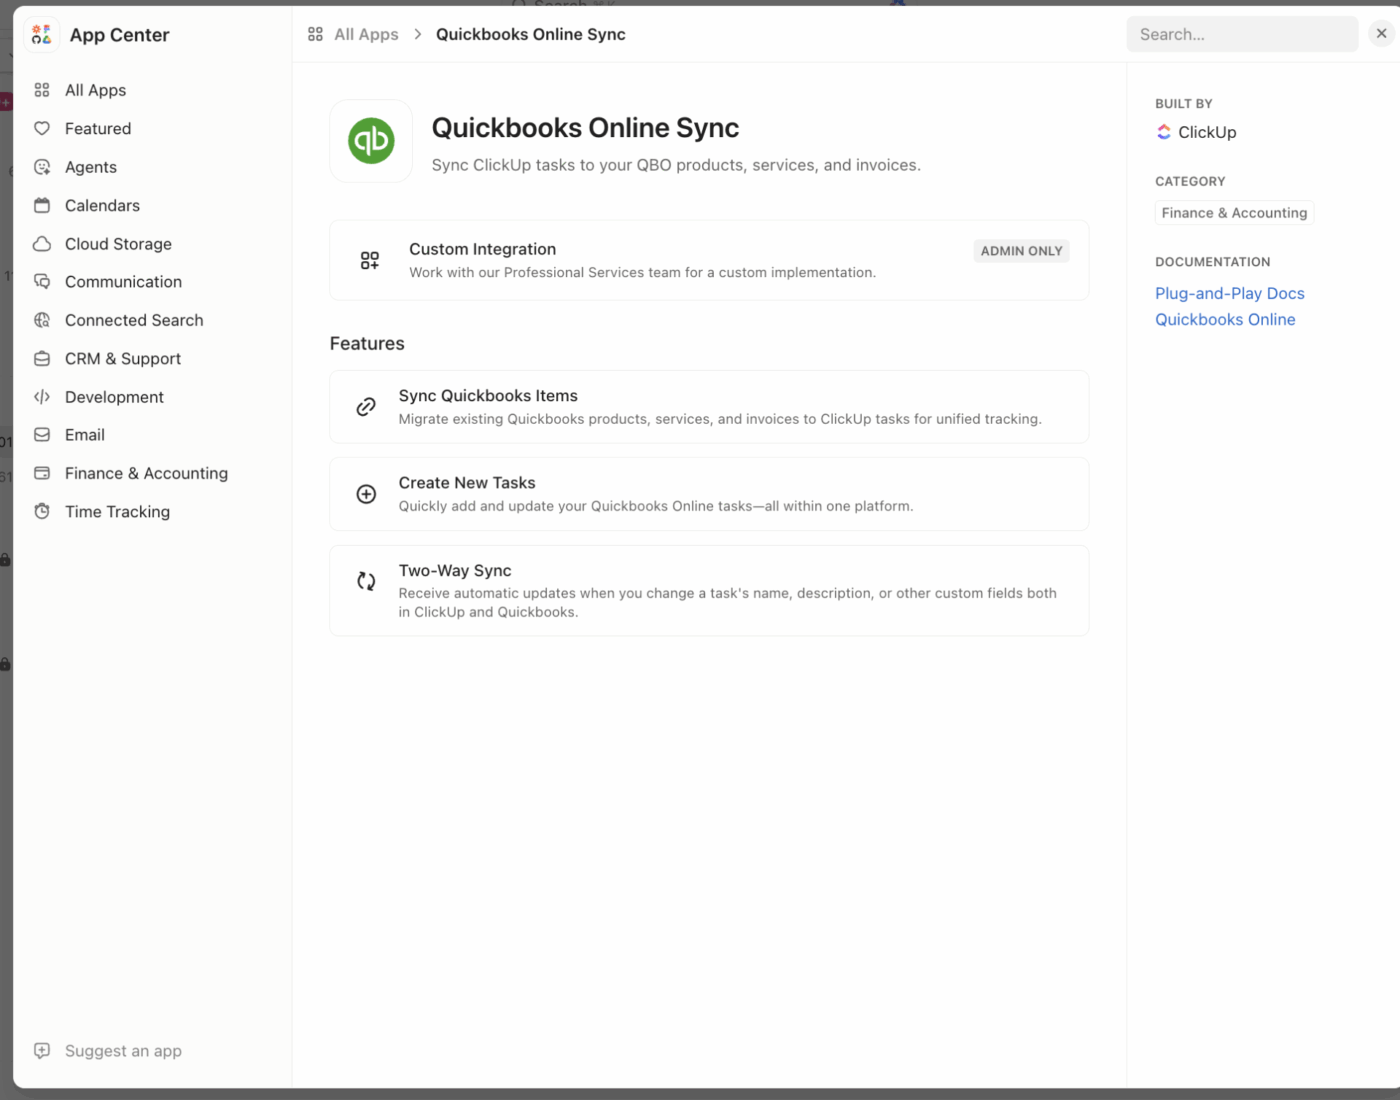Click the ClickUp logo under Built By
The image size is (1400, 1100).
tap(1163, 131)
